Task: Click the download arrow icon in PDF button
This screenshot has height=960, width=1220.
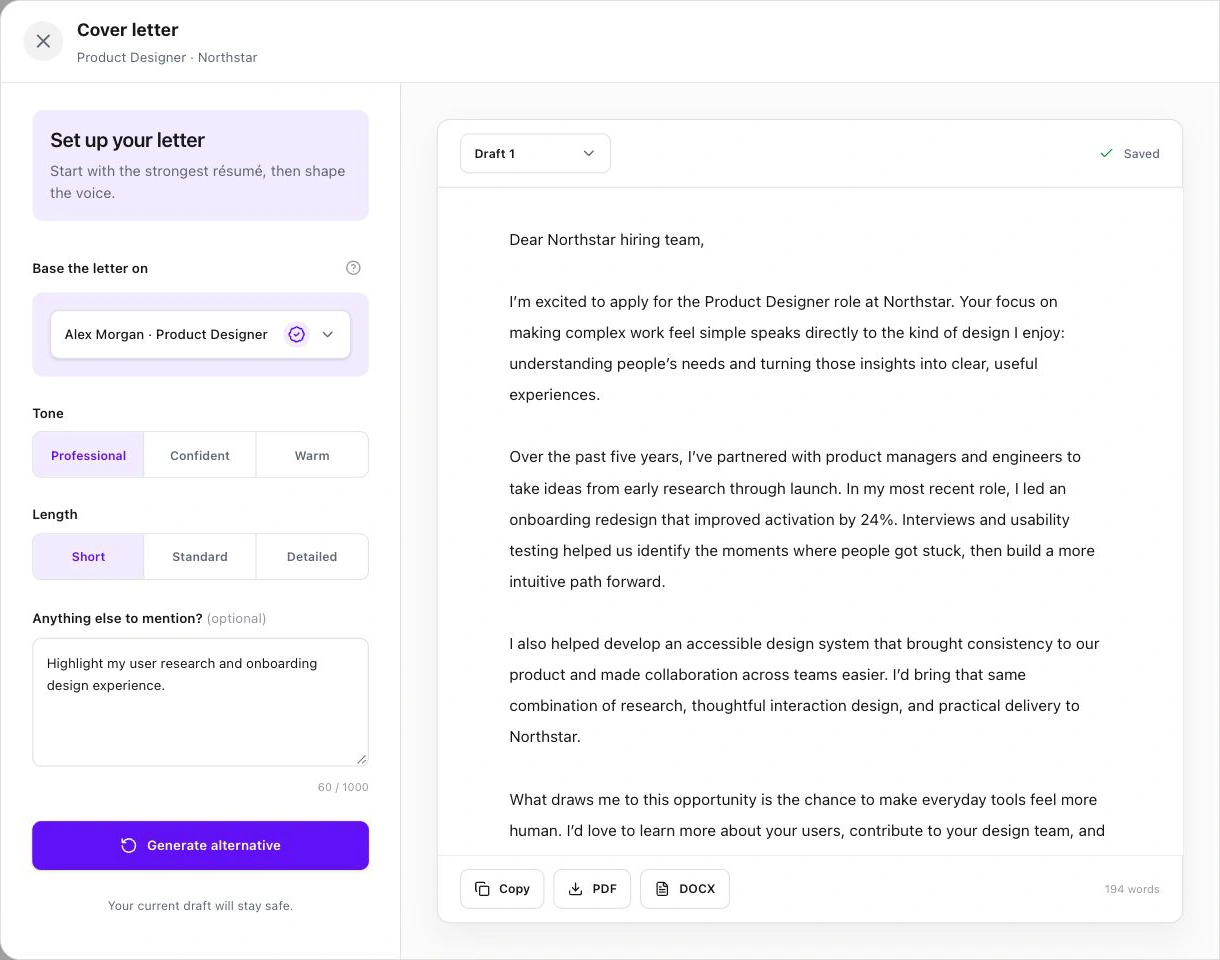Action: point(575,889)
